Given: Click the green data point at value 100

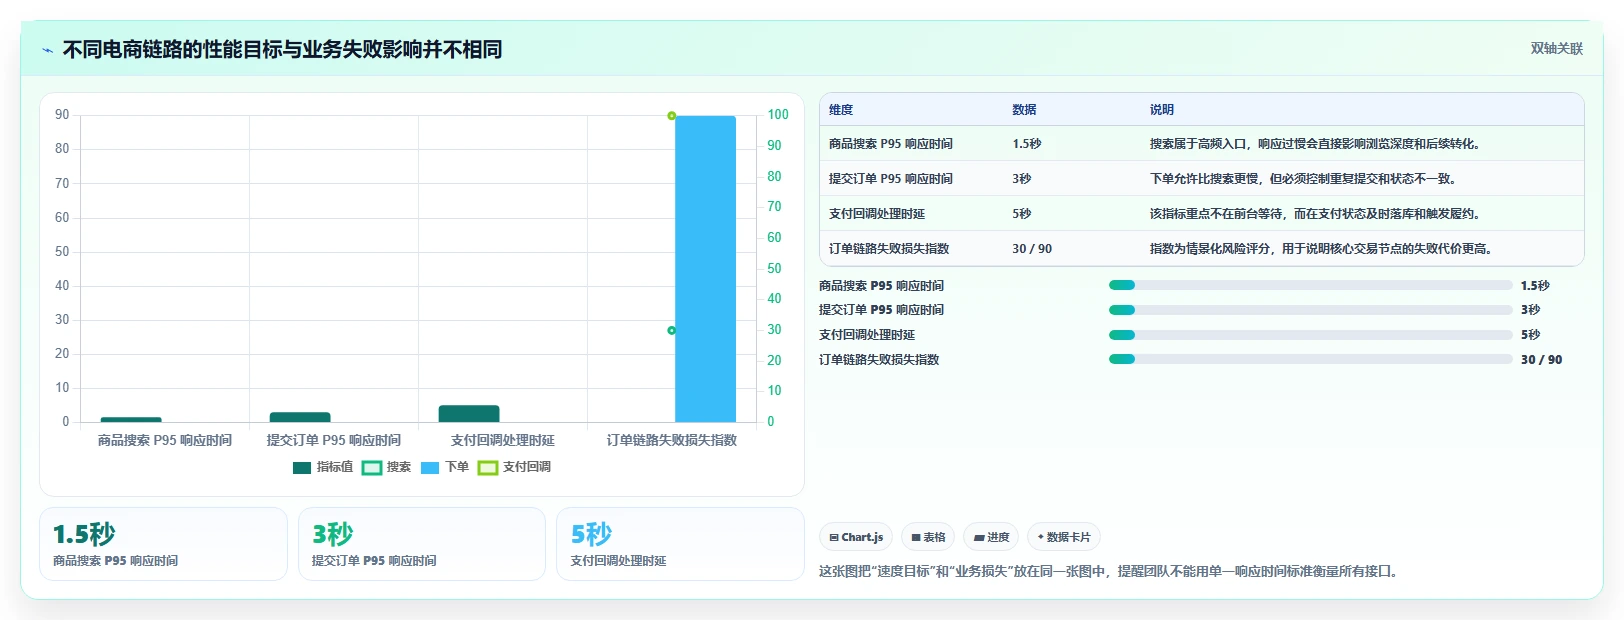Looking at the screenshot, I should pyautogui.click(x=671, y=116).
